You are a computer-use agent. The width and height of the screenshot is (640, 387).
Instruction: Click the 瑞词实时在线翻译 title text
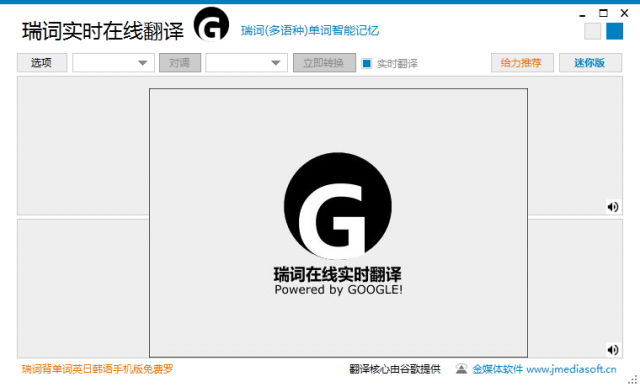pos(103,31)
